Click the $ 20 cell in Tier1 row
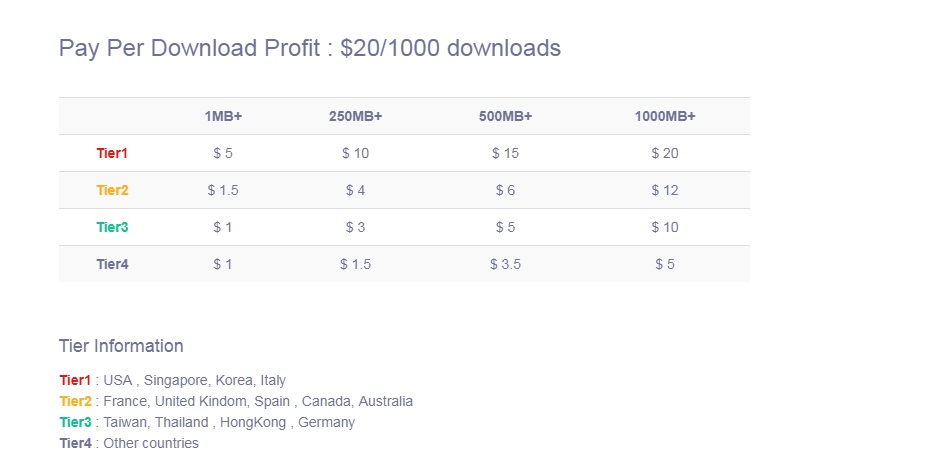The width and height of the screenshot is (948, 458). (664, 153)
